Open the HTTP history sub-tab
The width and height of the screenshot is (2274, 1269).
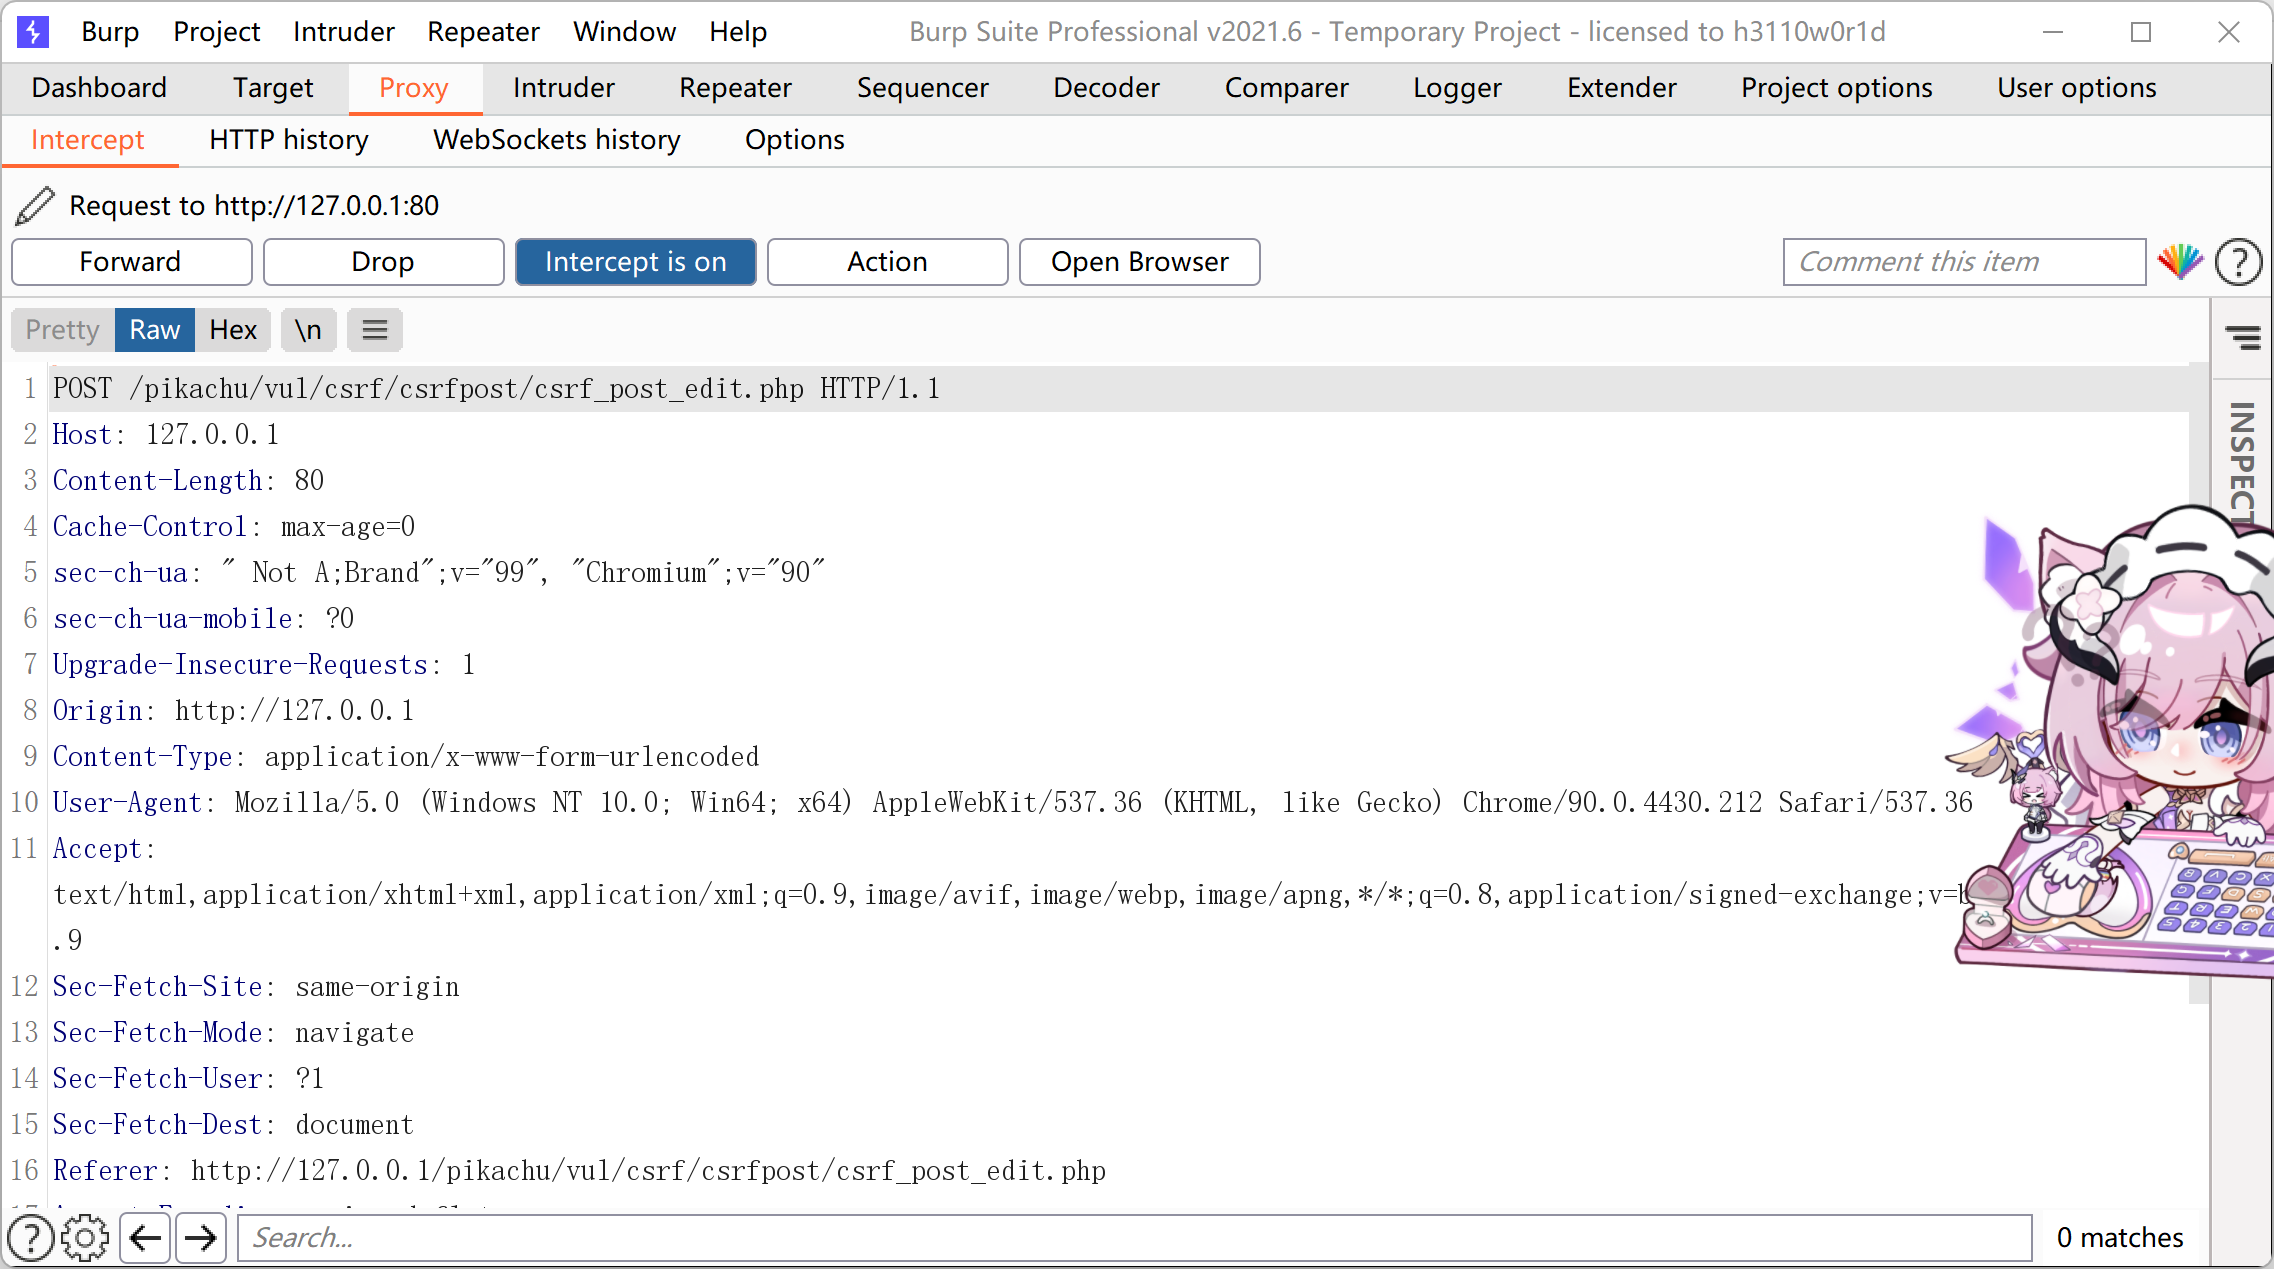(289, 140)
